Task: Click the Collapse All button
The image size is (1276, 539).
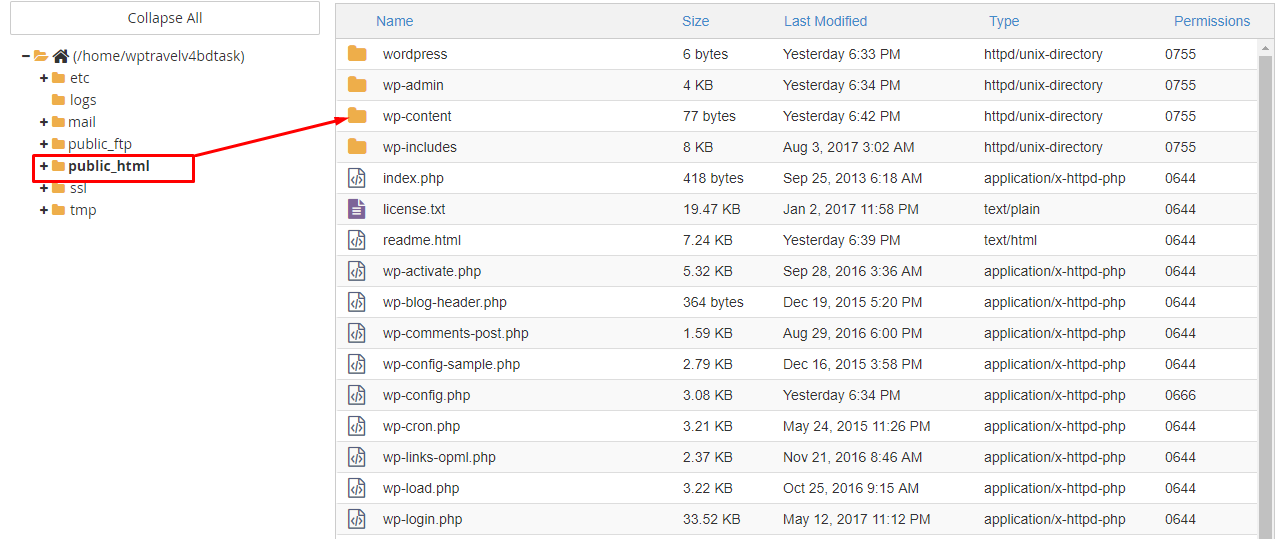Action: (x=165, y=18)
